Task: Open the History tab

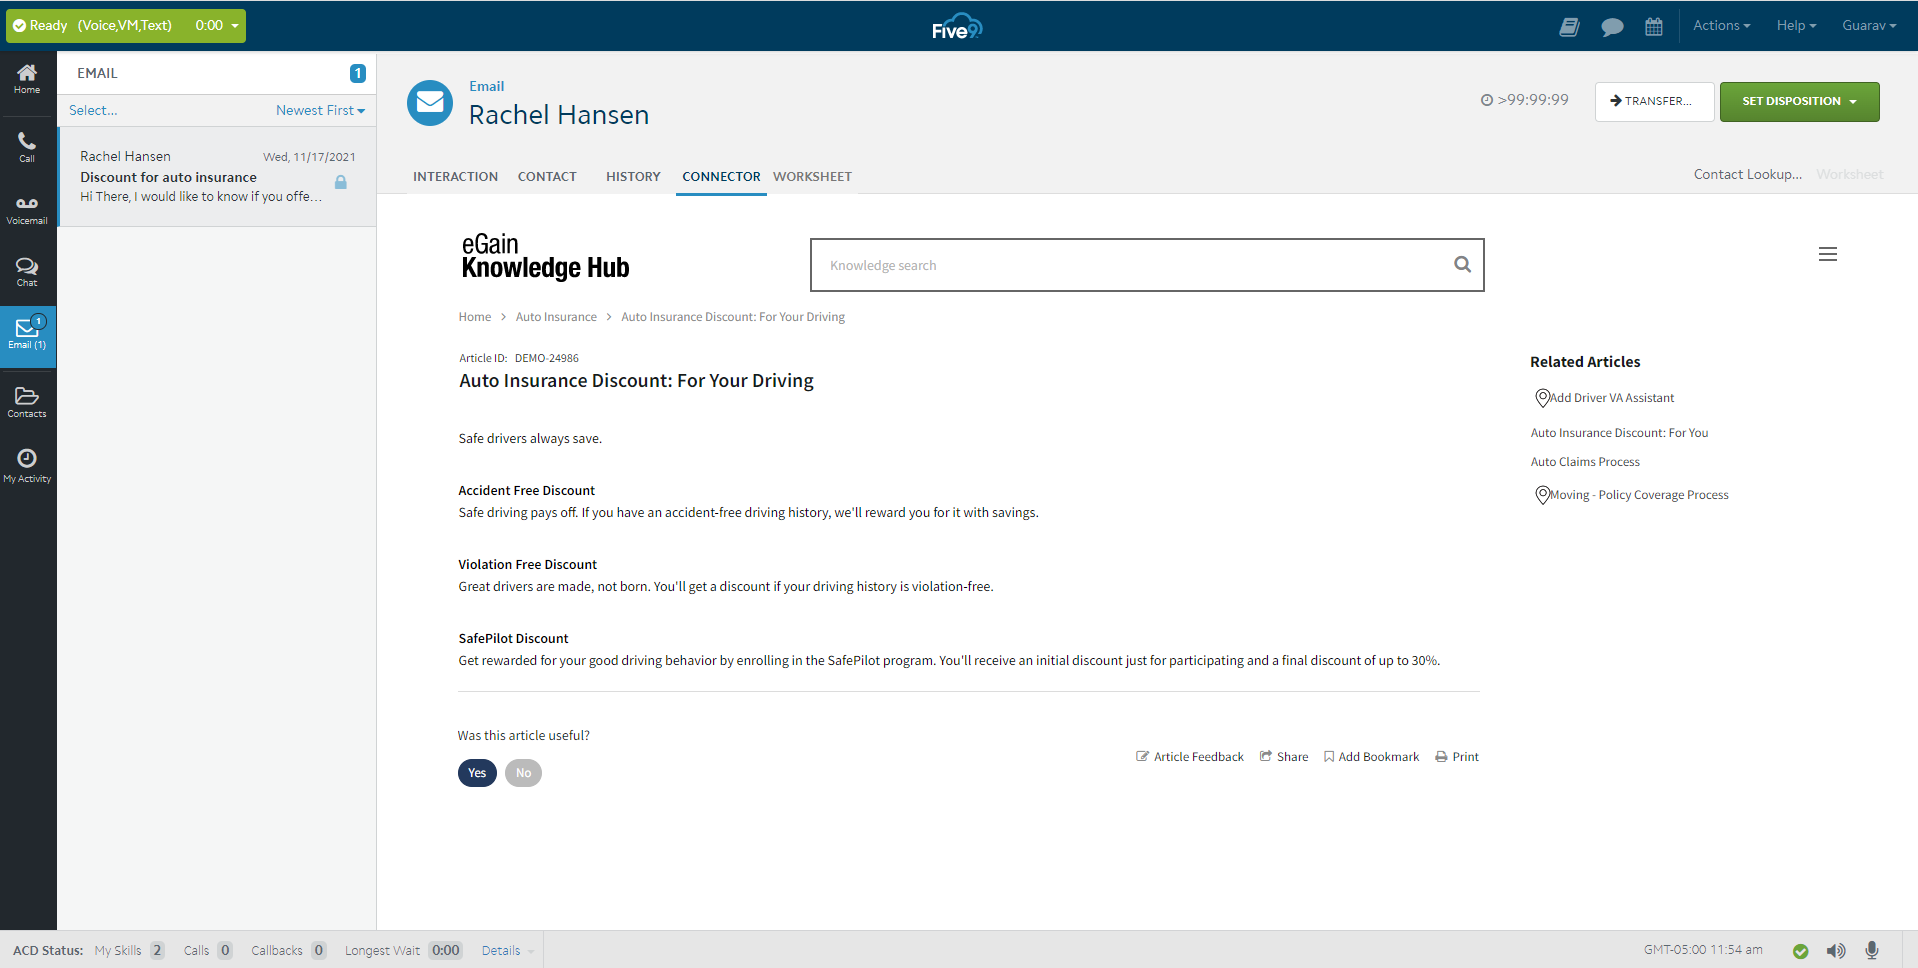Action: (x=632, y=176)
